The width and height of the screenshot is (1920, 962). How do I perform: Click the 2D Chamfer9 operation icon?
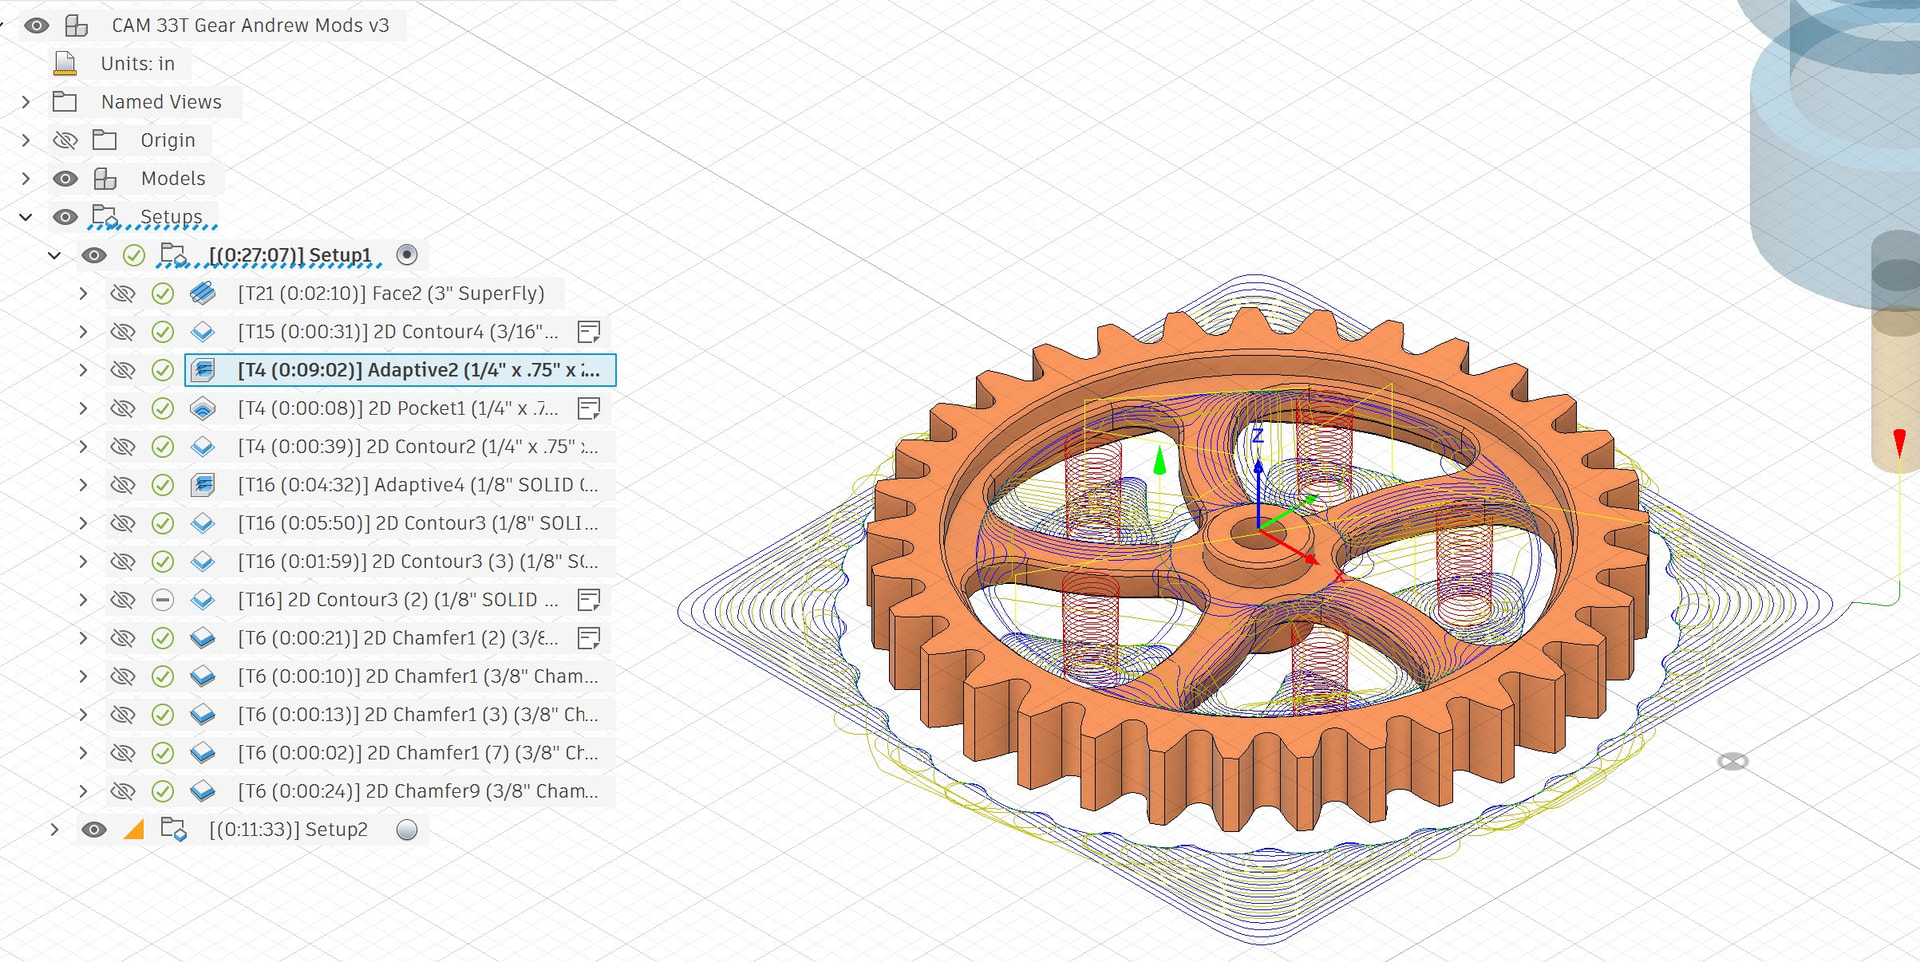202,791
